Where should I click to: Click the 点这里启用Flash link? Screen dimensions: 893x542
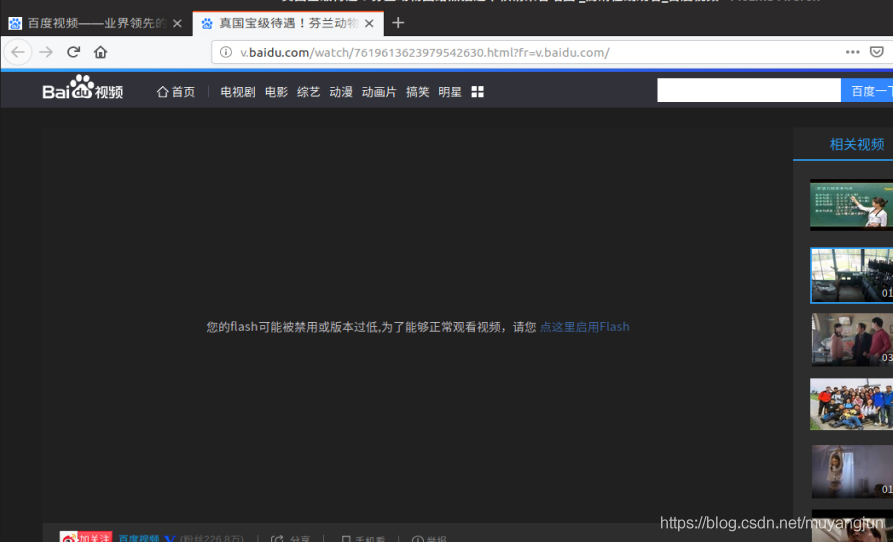point(584,327)
